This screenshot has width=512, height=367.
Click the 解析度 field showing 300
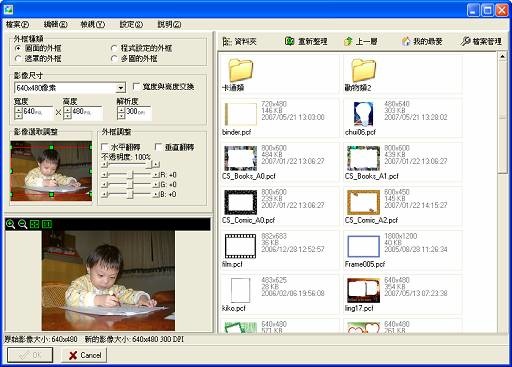[138, 113]
